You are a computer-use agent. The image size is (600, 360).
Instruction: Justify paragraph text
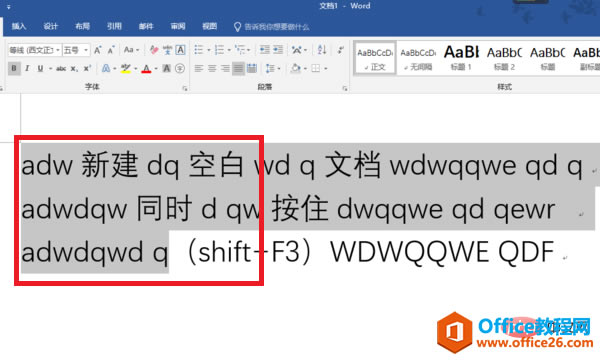click(x=238, y=68)
